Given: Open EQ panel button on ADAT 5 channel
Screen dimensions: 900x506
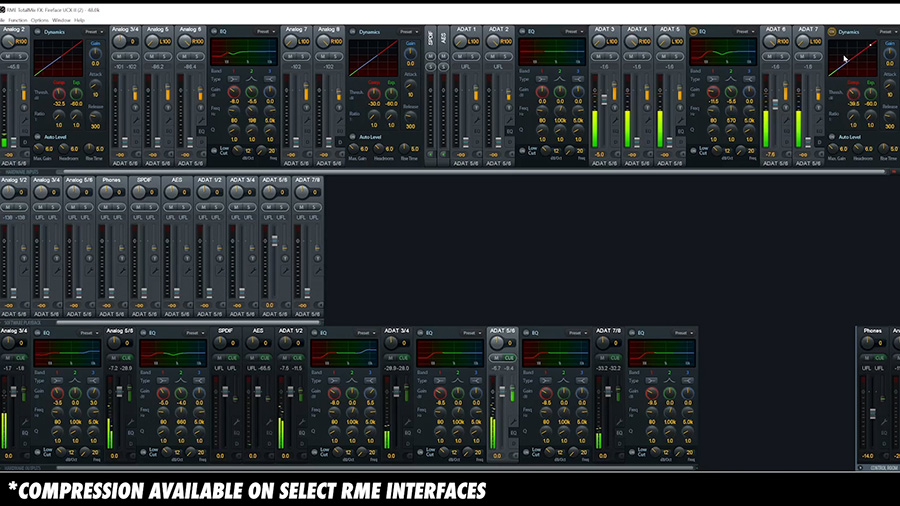Looking at the screenshot, I should (x=680, y=131).
